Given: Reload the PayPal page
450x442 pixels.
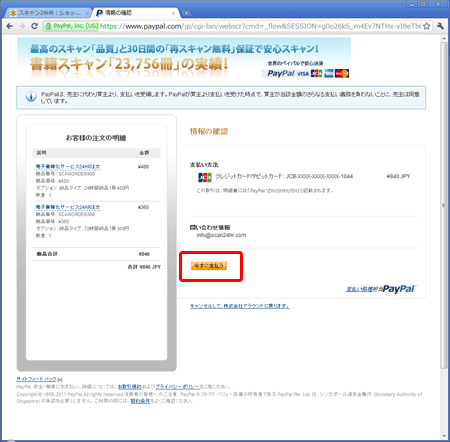Looking at the screenshot, I should click(x=34, y=26).
